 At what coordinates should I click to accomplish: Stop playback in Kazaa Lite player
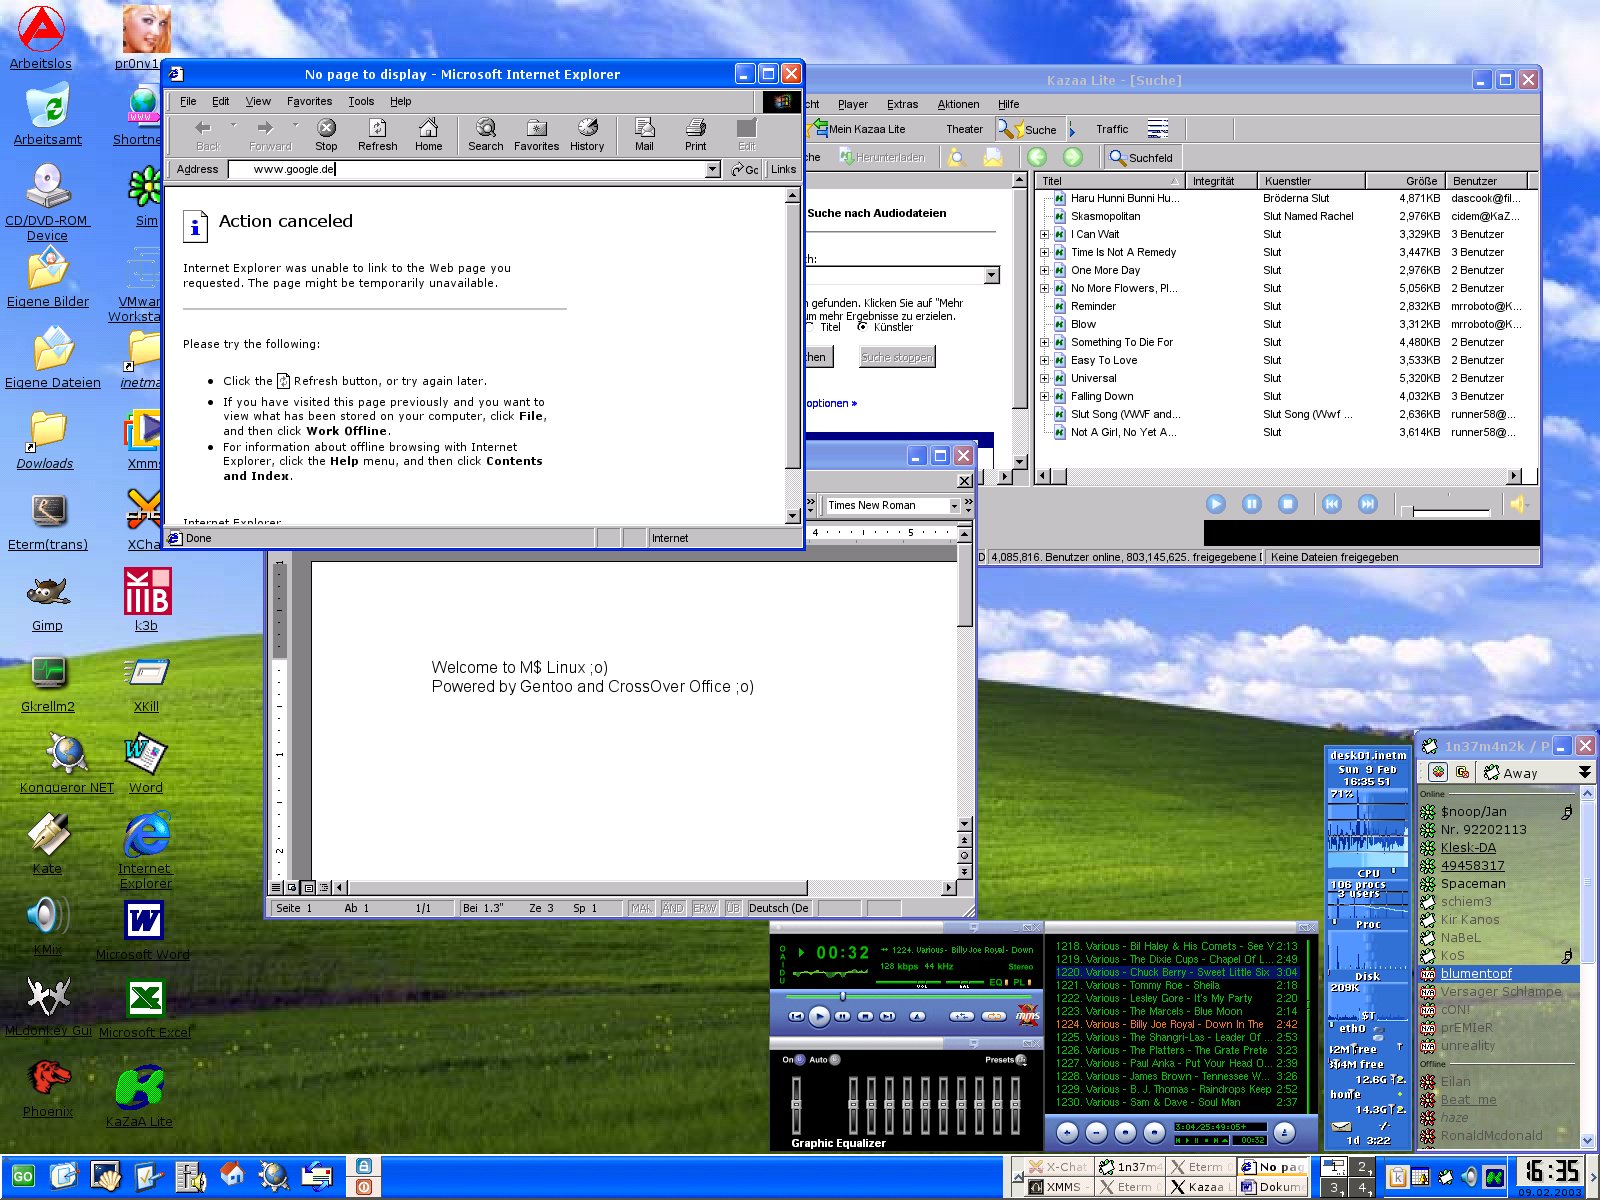[x=1288, y=504]
